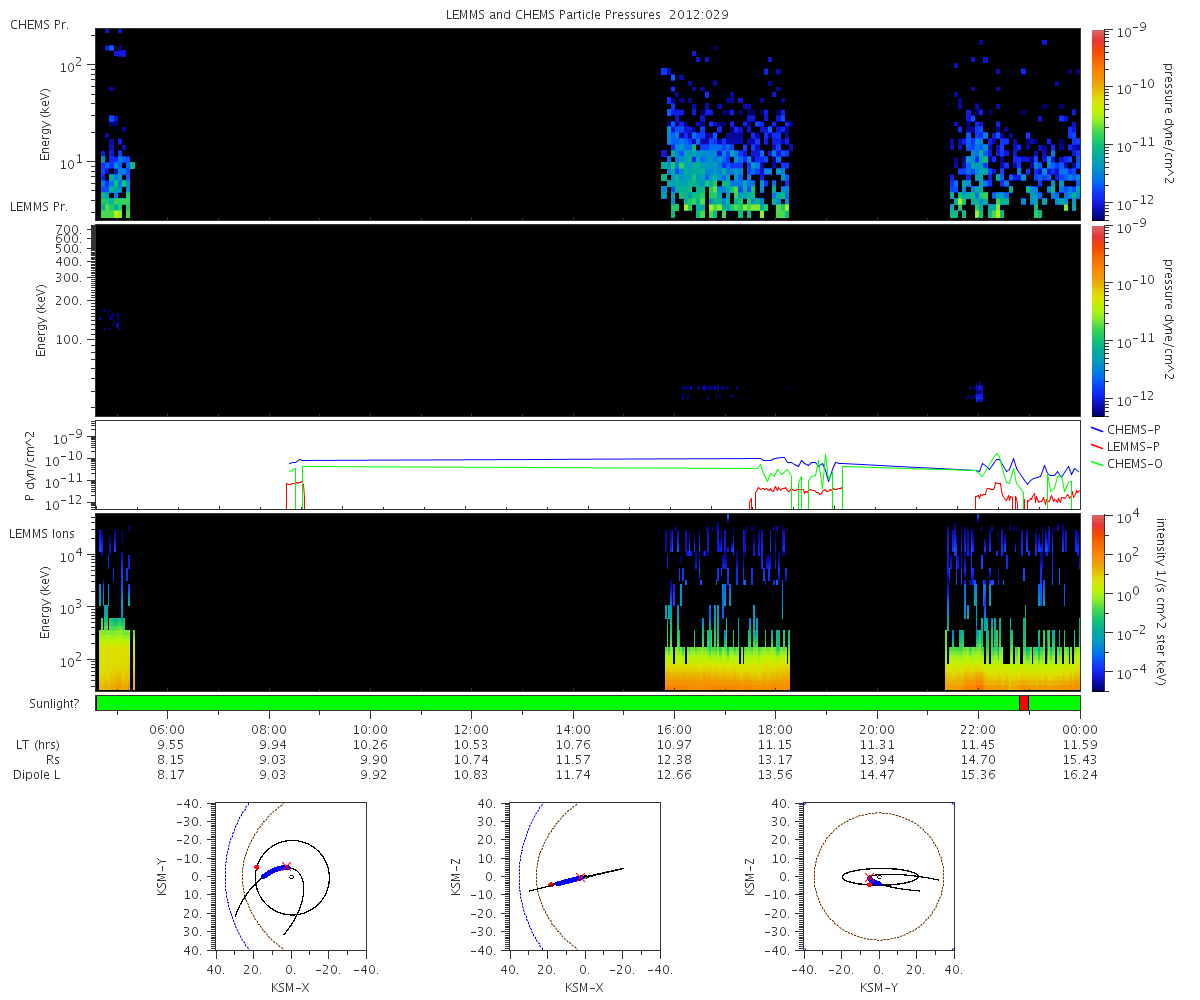Click the CHEMS pressure color bar
This screenshot has width=1200, height=1000.
[1098, 124]
